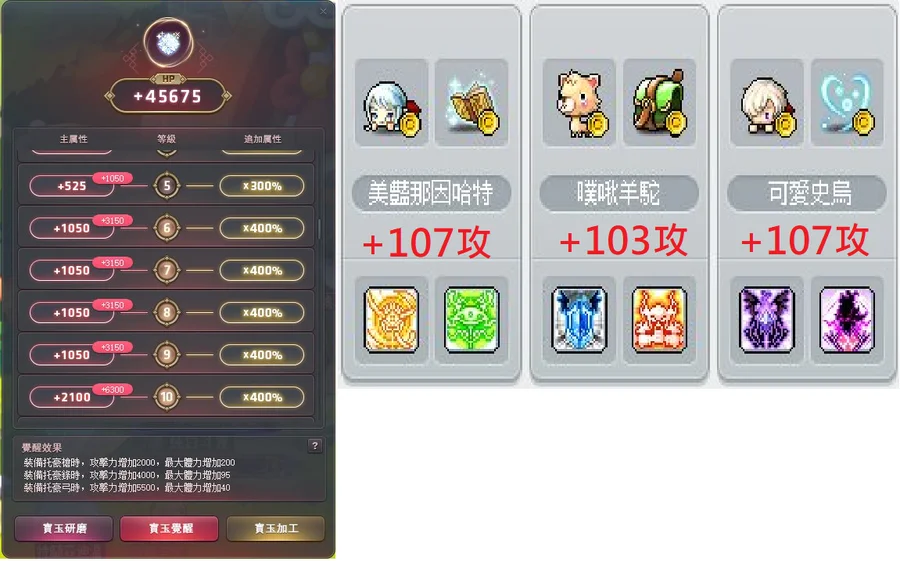Select the golden sun card
The width and height of the screenshot is (900, 561).
pos(391,320)
